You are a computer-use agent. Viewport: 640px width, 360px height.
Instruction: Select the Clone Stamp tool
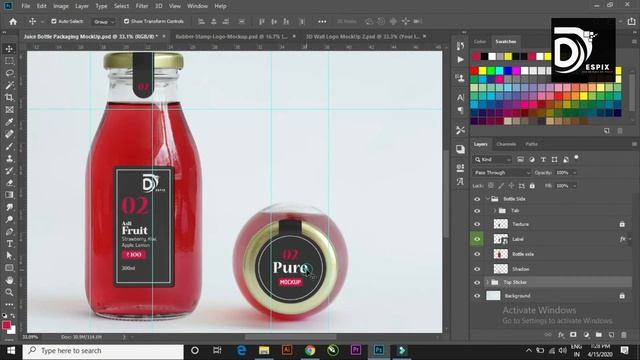point(9,159)
